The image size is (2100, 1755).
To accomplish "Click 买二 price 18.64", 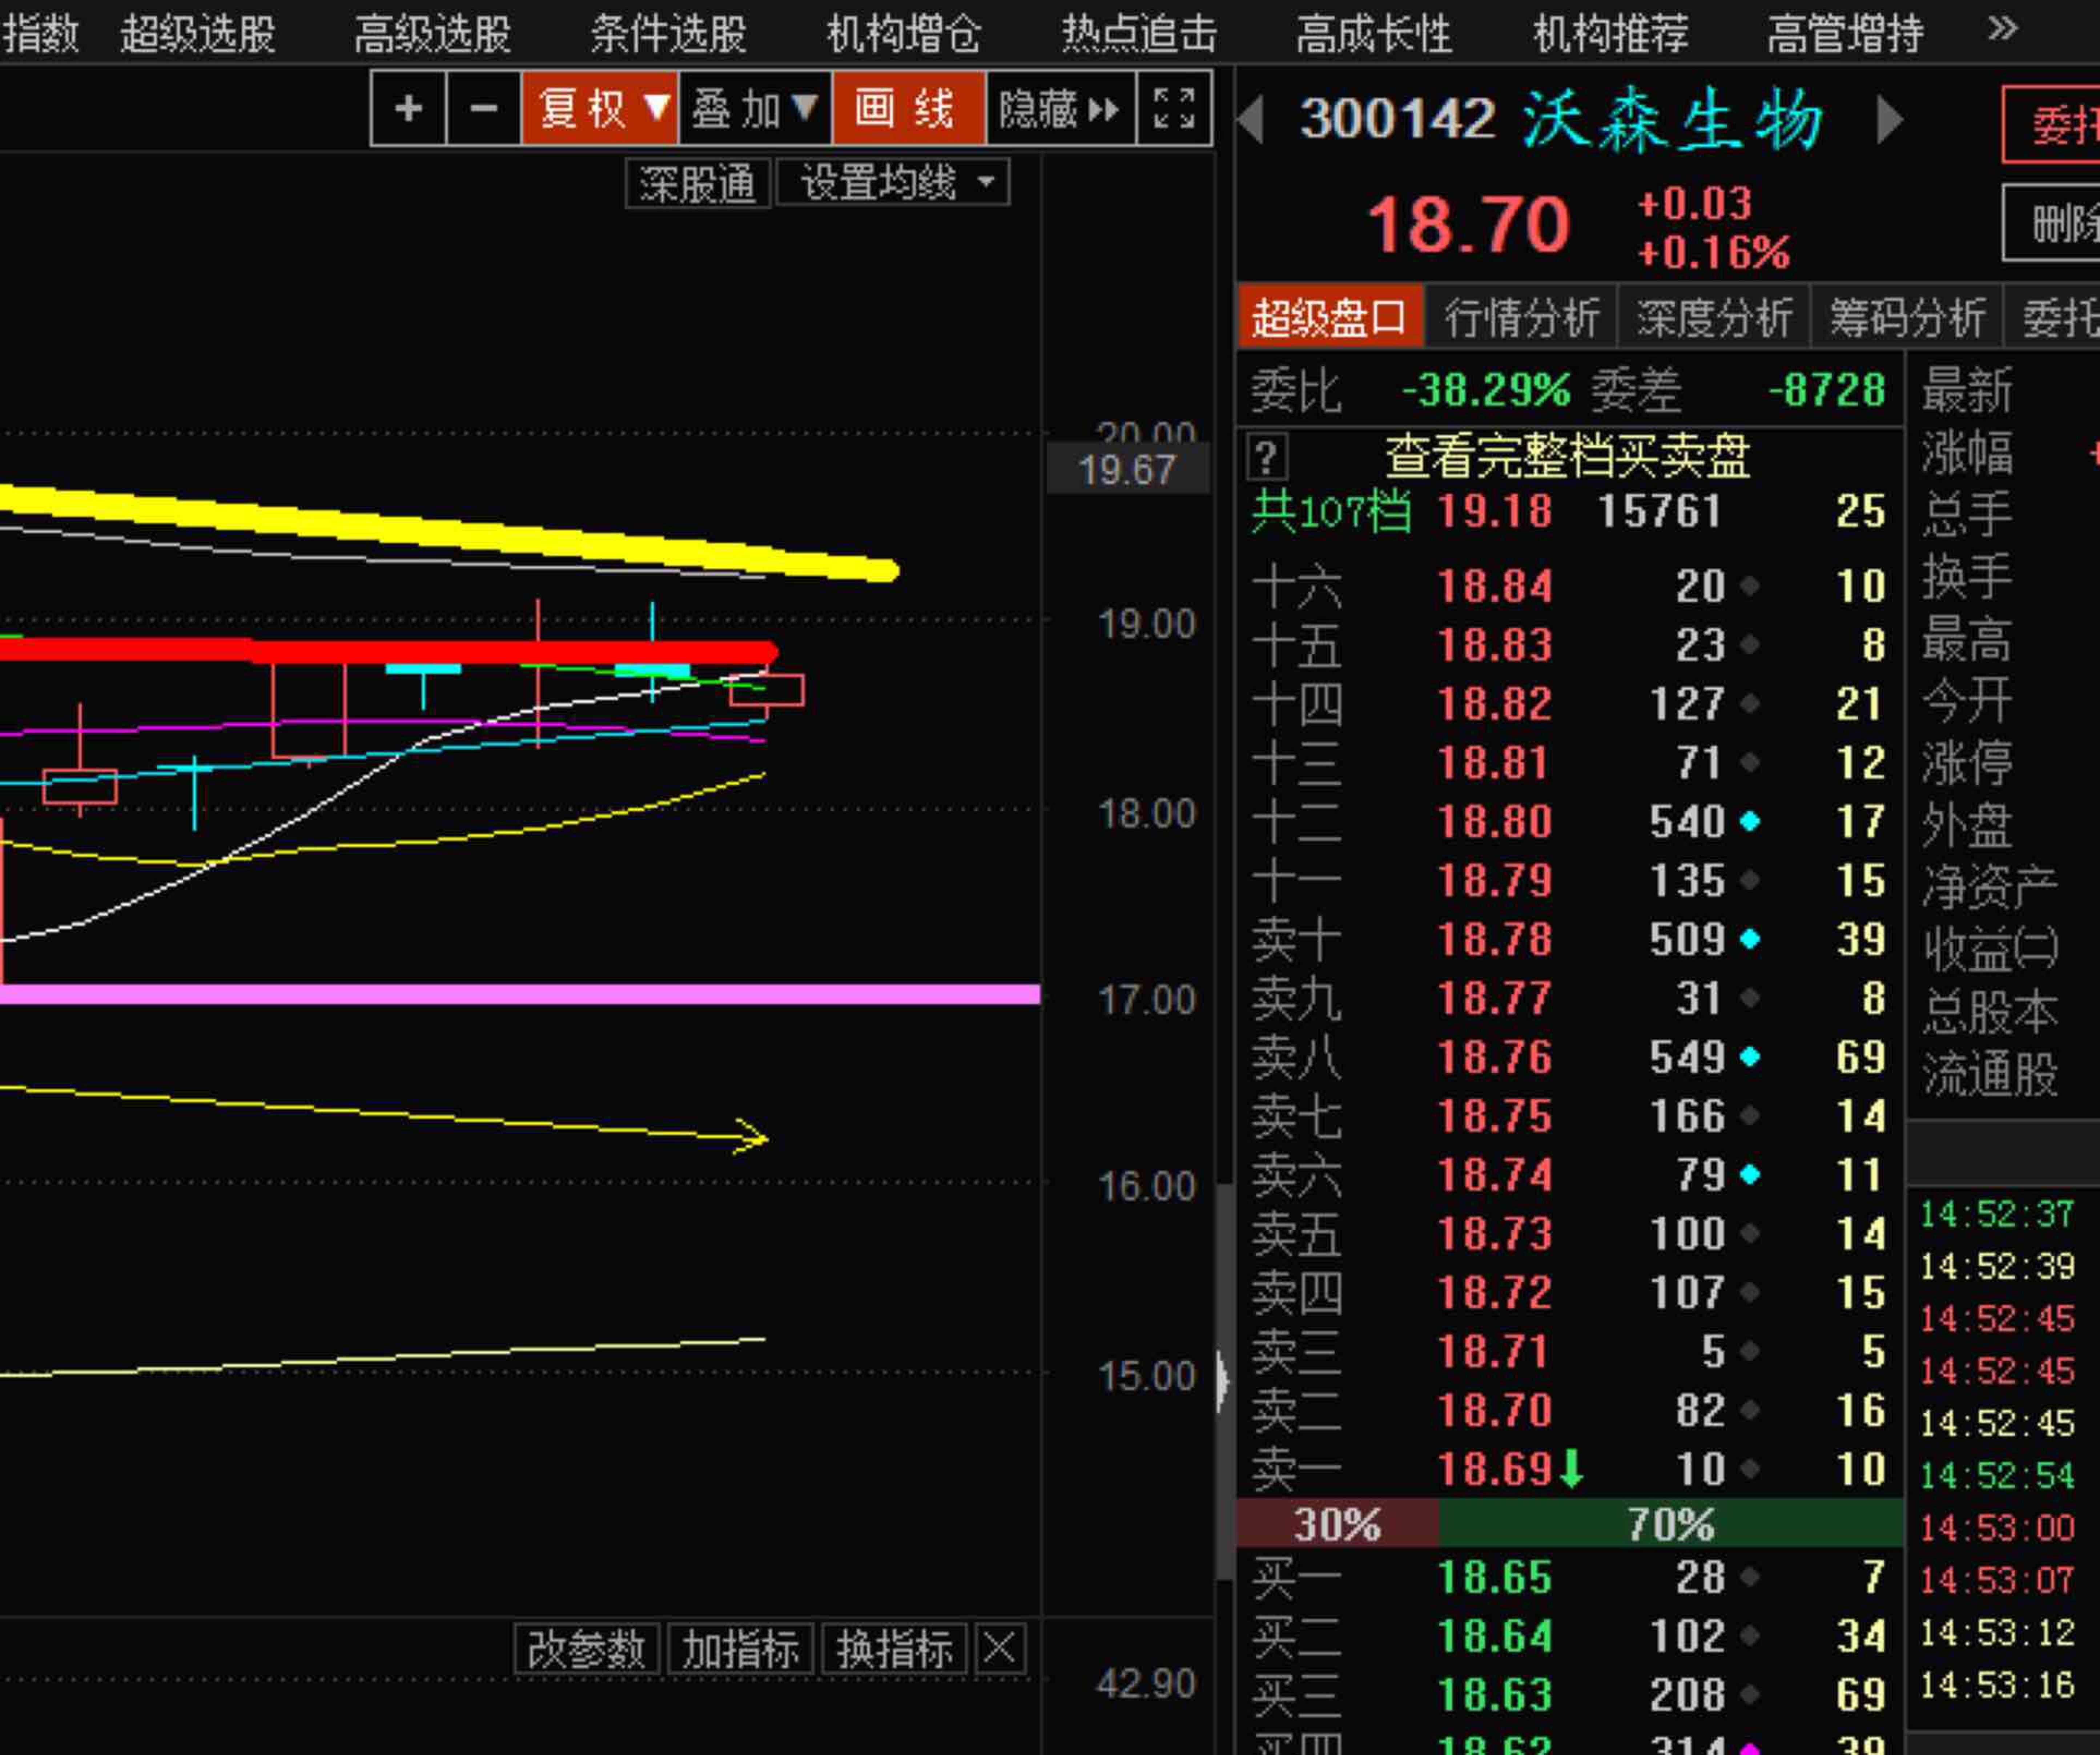I will point(1494,1636).
